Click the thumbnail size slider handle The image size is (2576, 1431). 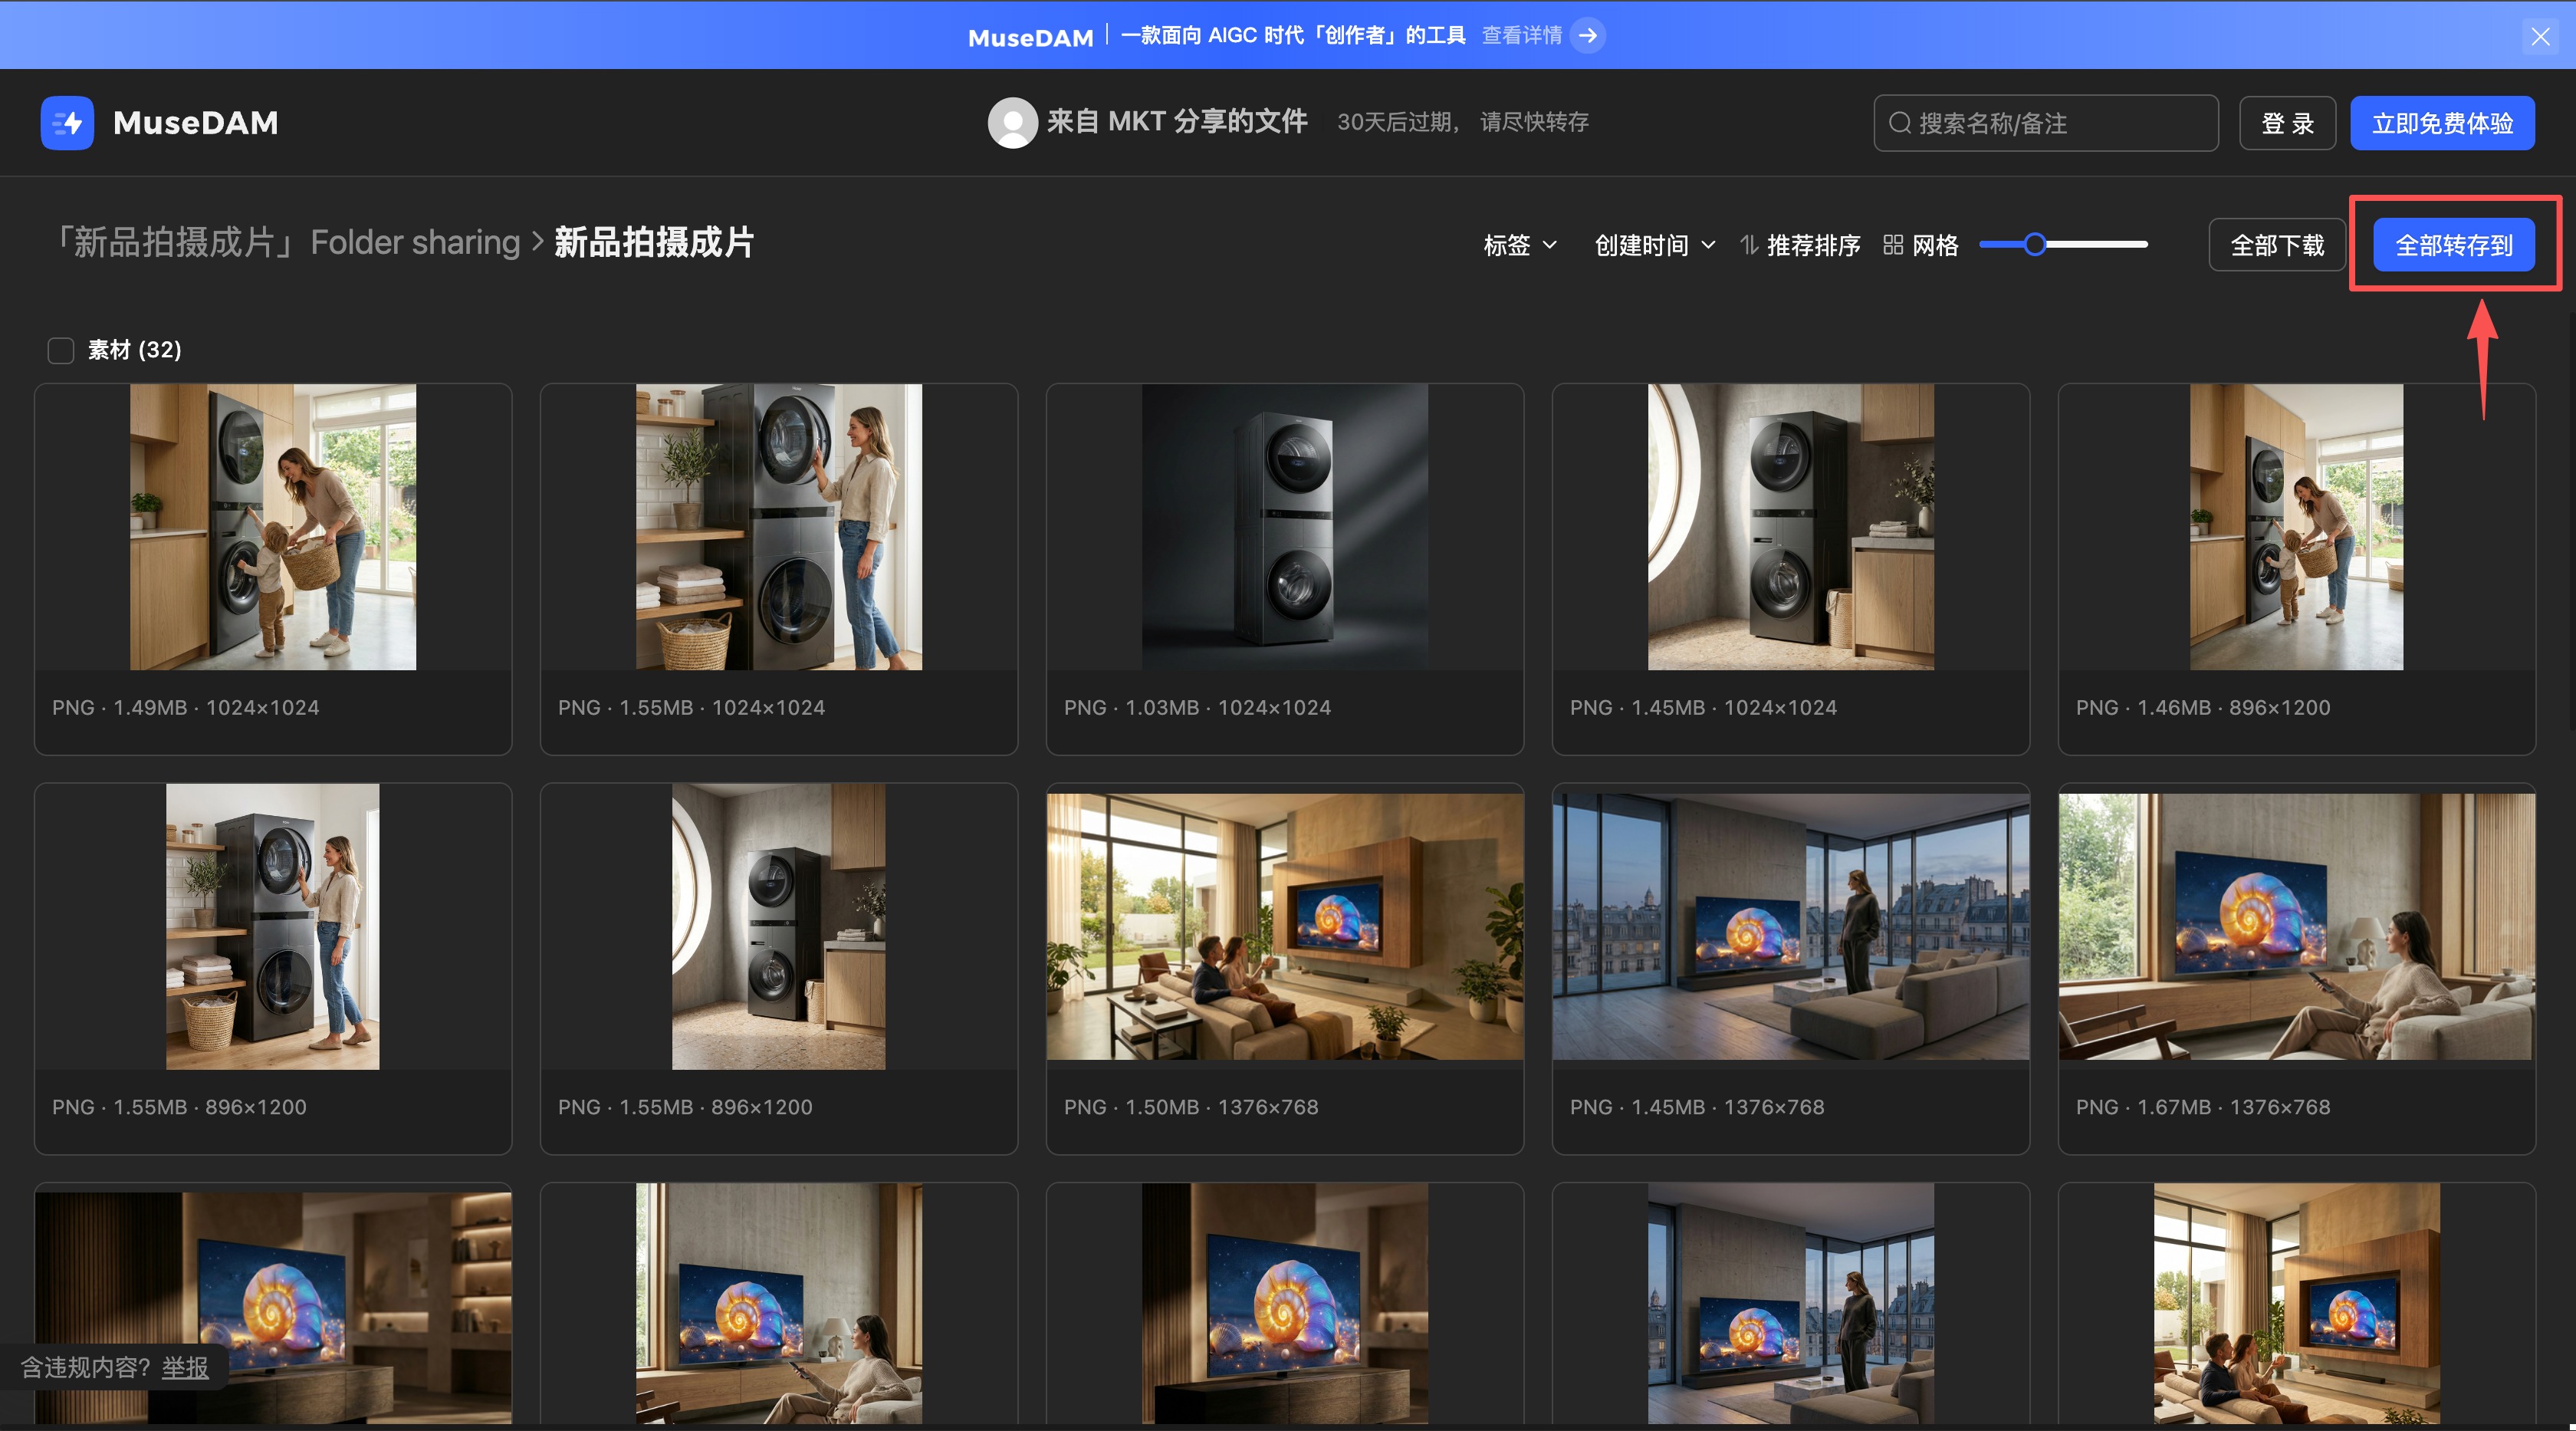2034,244
